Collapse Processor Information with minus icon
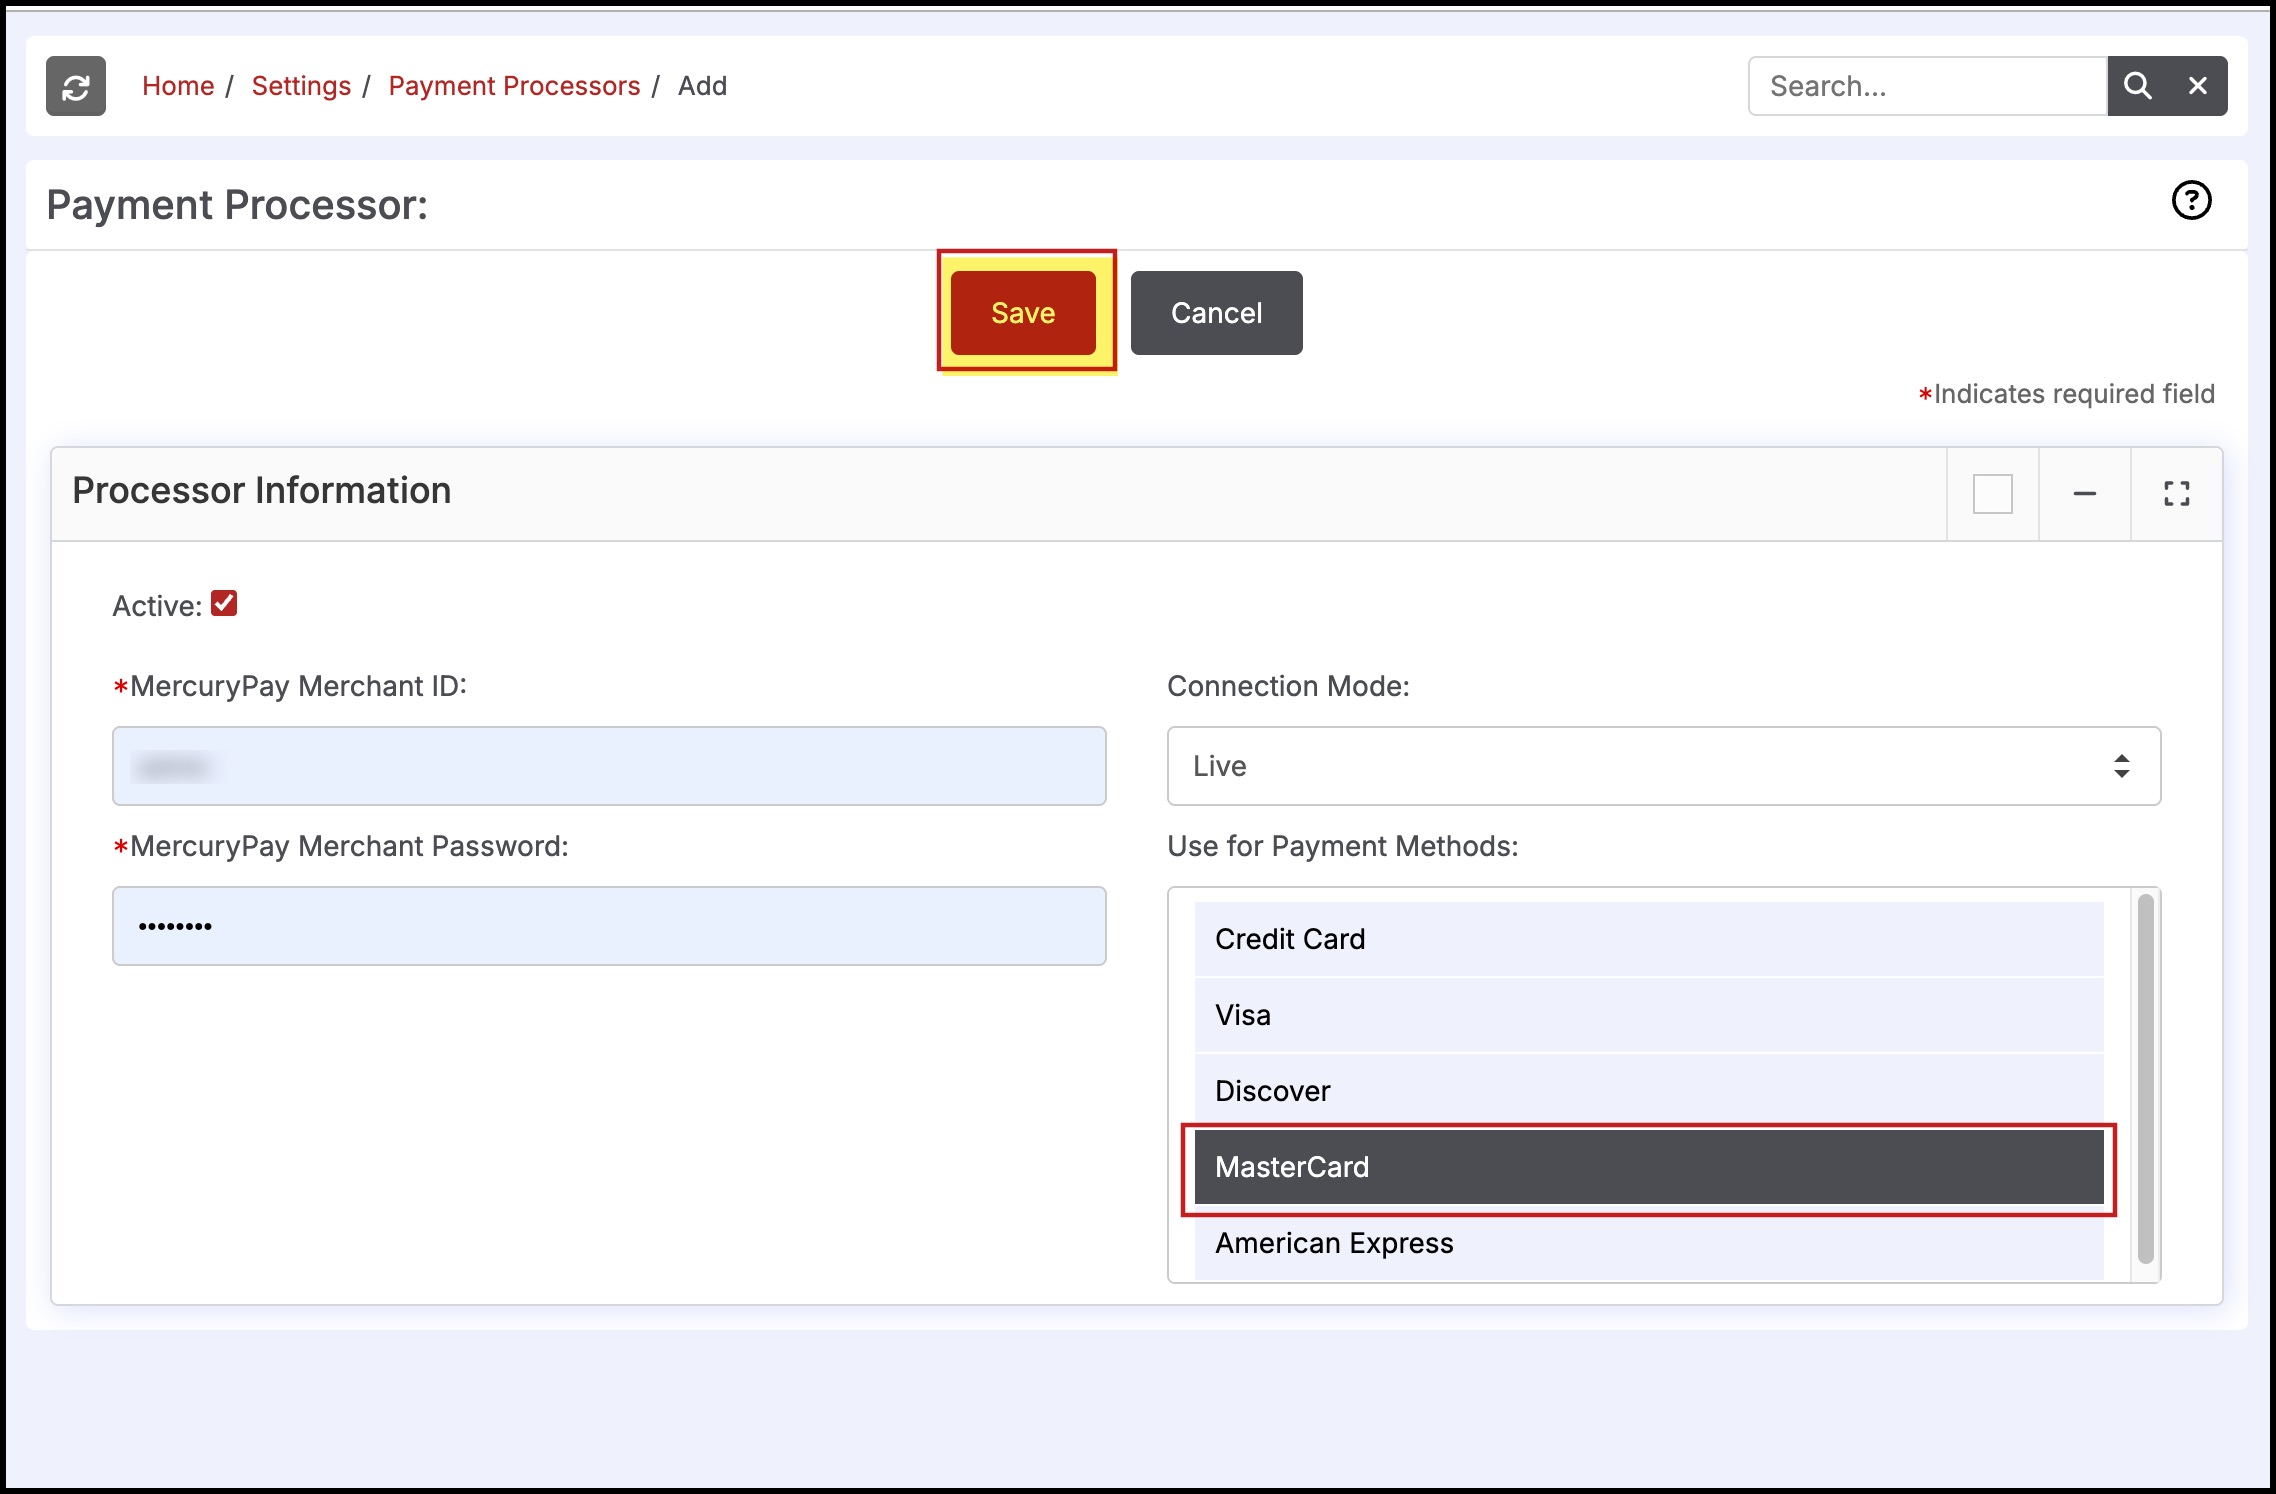The height and width of the screenshot is (1494, 2276). click(2084, 494)
